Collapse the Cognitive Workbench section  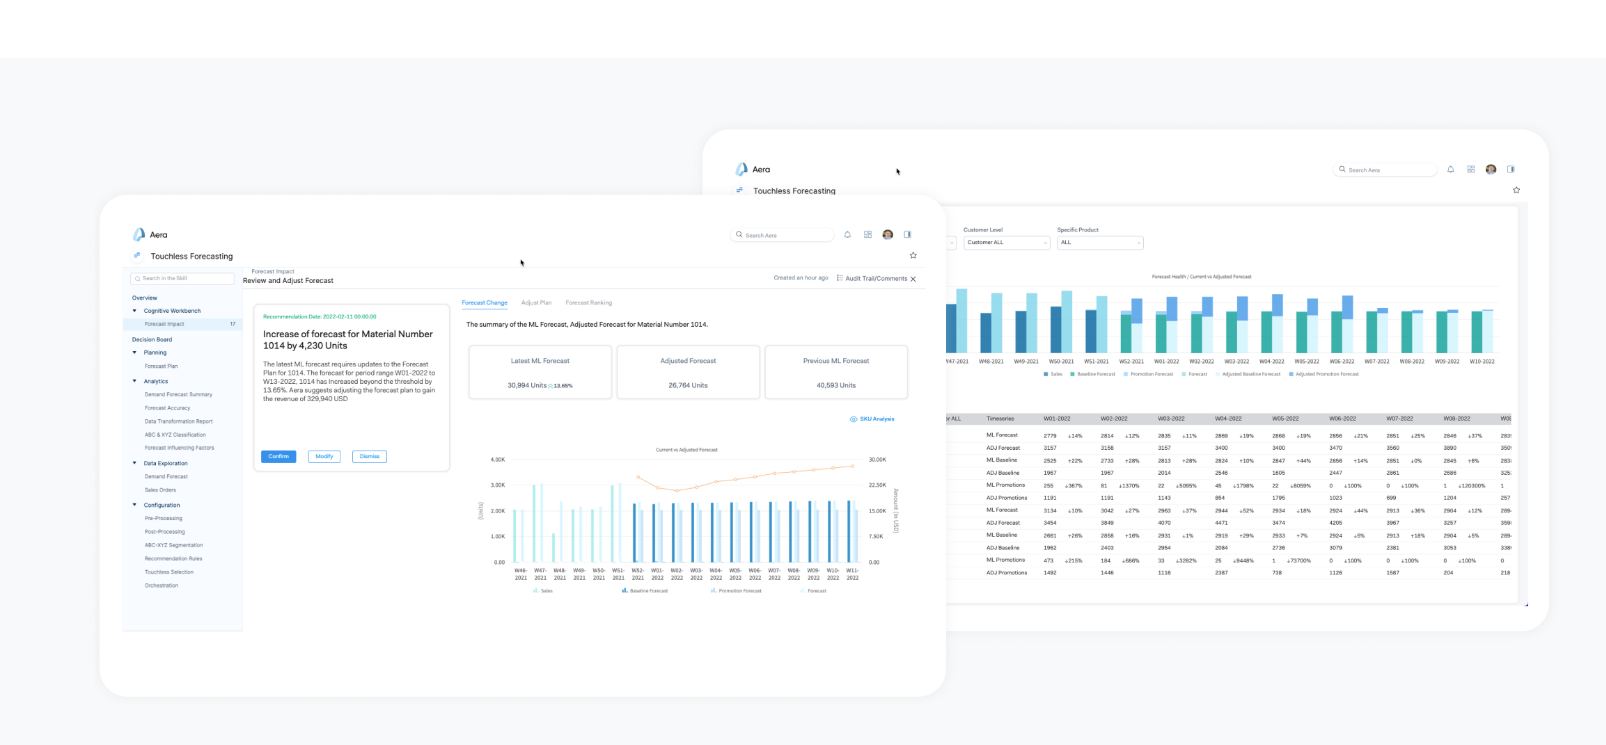[135, 311]
